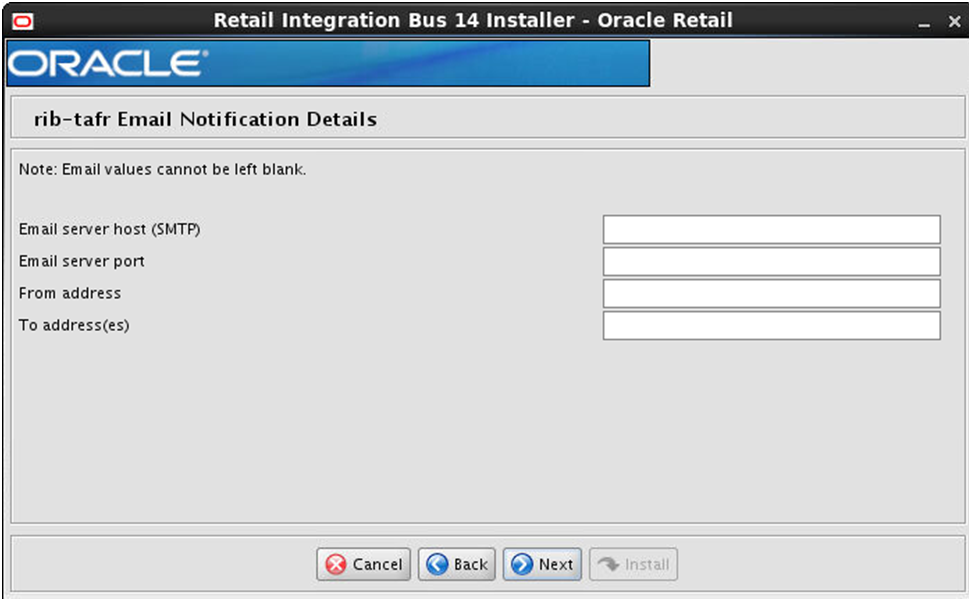Click the Oracle logo banner
The width and height of the screenshot is (971, 601).
pos(328,63)
